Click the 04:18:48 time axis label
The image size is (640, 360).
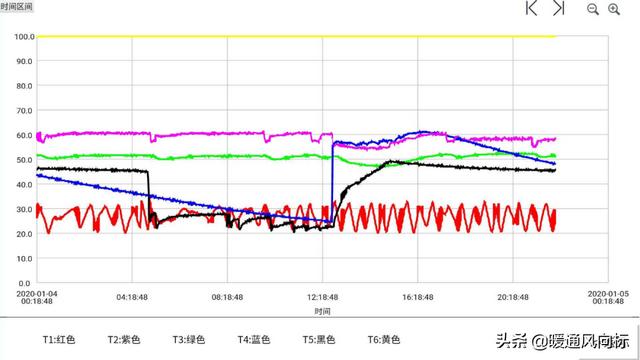click(132, 297)
